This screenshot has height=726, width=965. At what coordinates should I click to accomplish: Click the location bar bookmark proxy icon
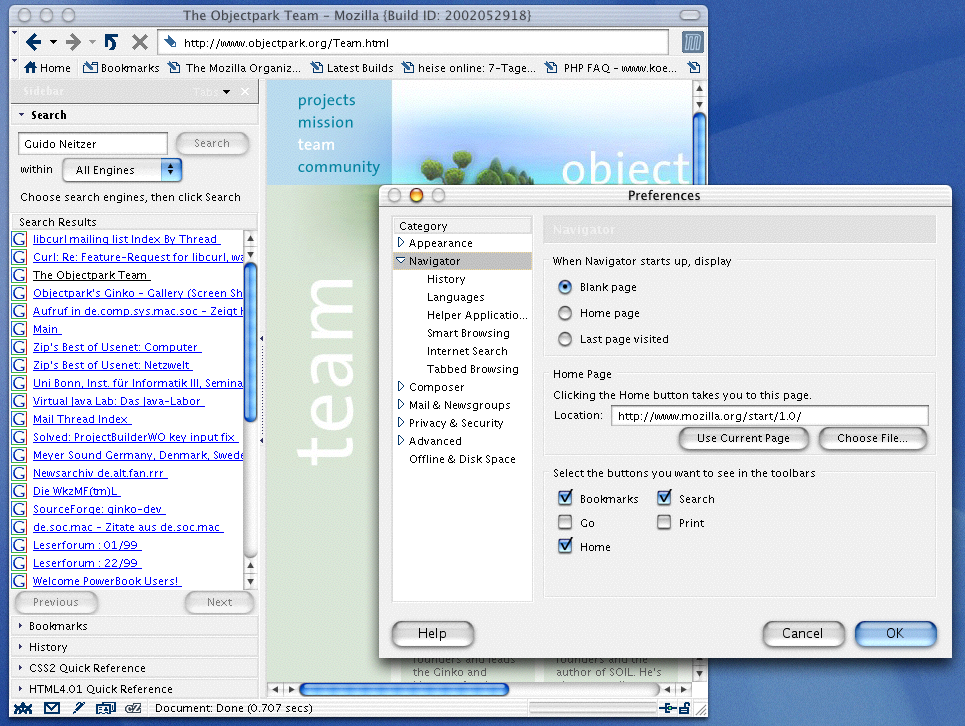point(170,42)
